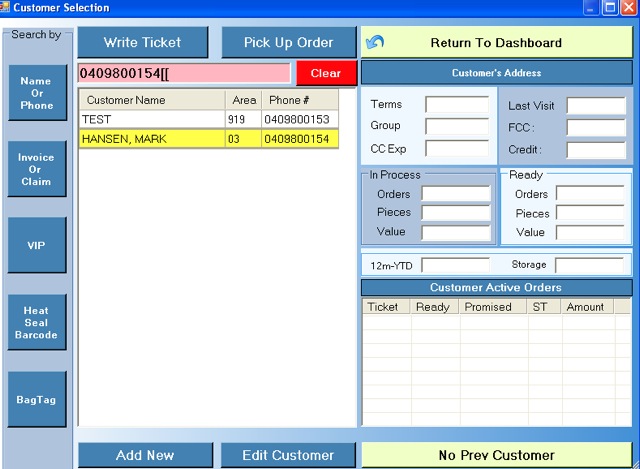Screen dimensions: 640x469
Task: Click Add New customer button
Action: (145, 455)
